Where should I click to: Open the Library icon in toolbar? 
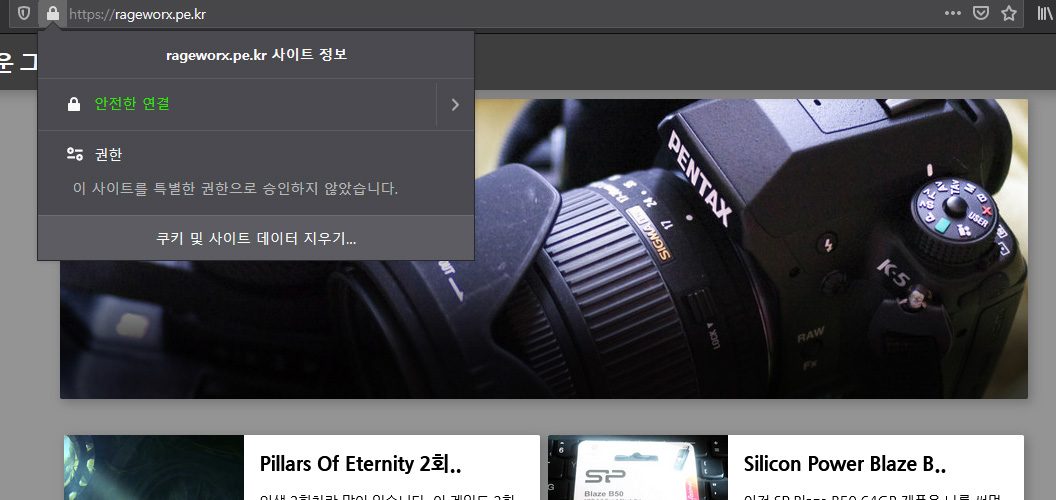[x=1045, y=13]
